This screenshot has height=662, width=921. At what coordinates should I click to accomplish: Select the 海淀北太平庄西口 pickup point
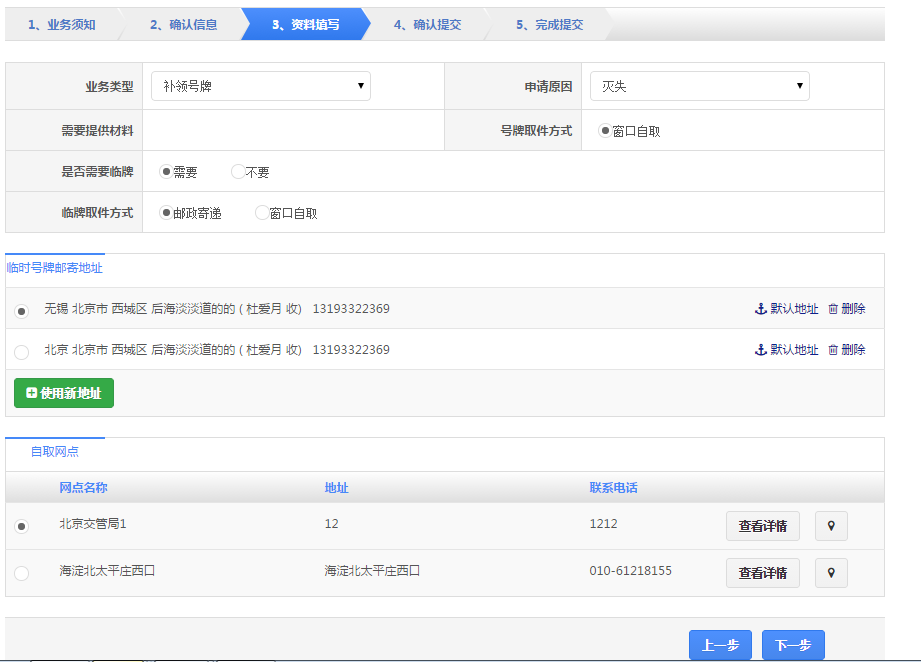point(22,573)
